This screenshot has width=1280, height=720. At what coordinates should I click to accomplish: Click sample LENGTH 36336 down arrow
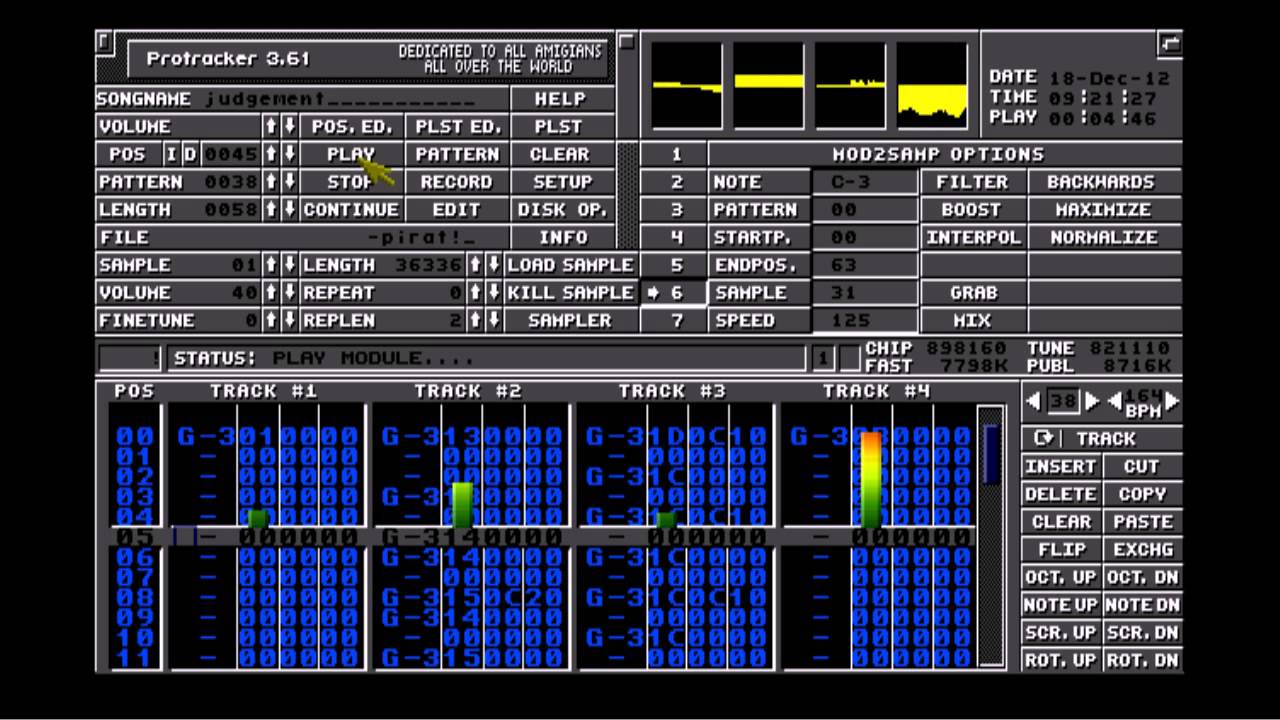pyautogui.click(x=493, y=265)
